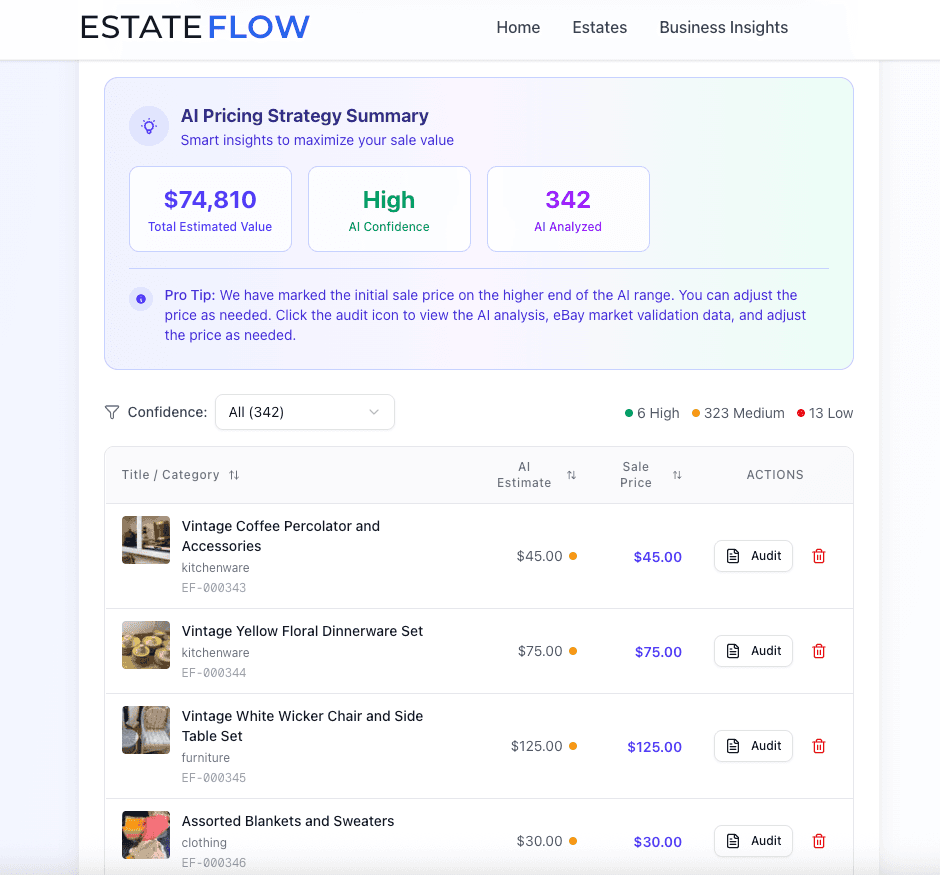
Task: Click the Vintage White Wicker Chair thumbnail image
Action: (x=146, y=730)
